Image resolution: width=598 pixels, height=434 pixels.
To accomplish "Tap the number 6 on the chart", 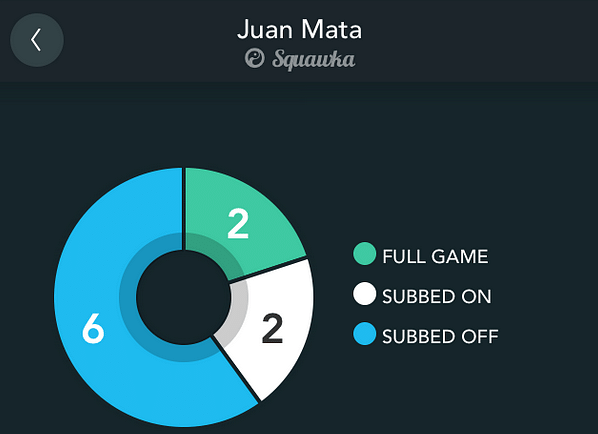I will [x=93, y=328].
